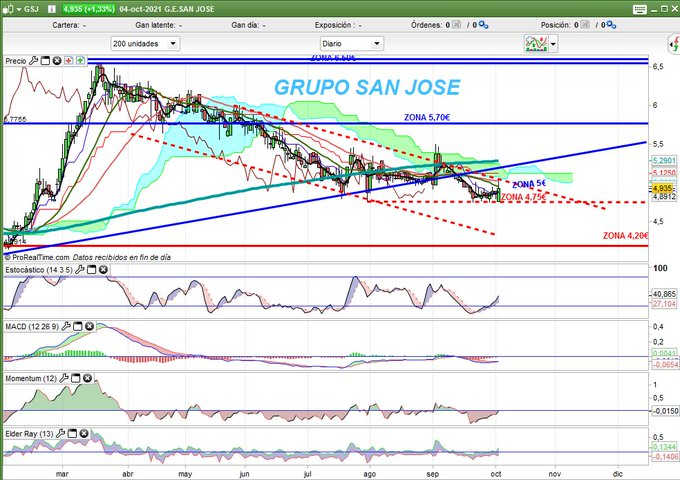
Task: Click the -0,0150 momentum value tag
Action: 665,410
